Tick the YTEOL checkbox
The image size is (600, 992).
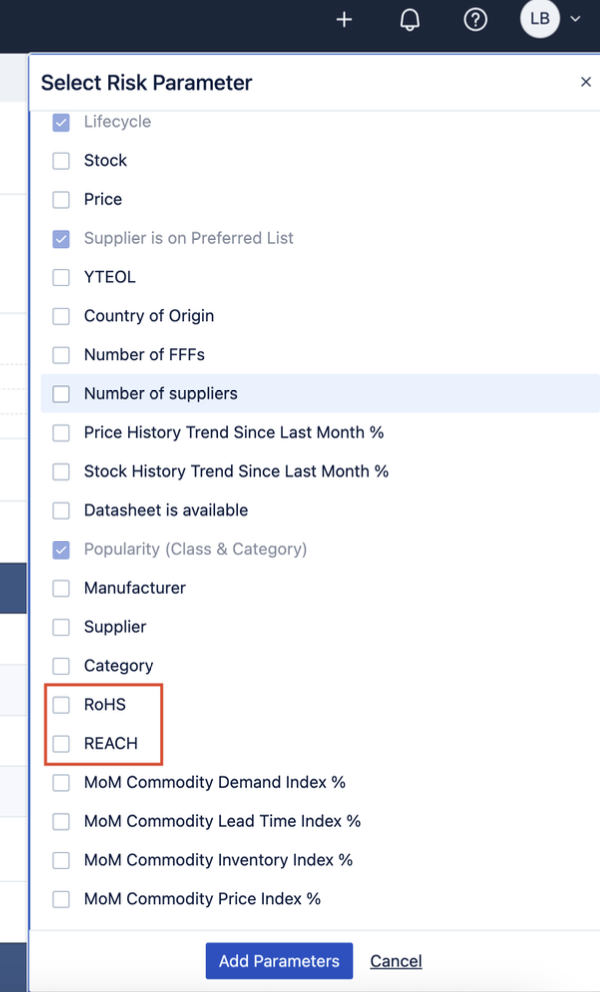61,277
